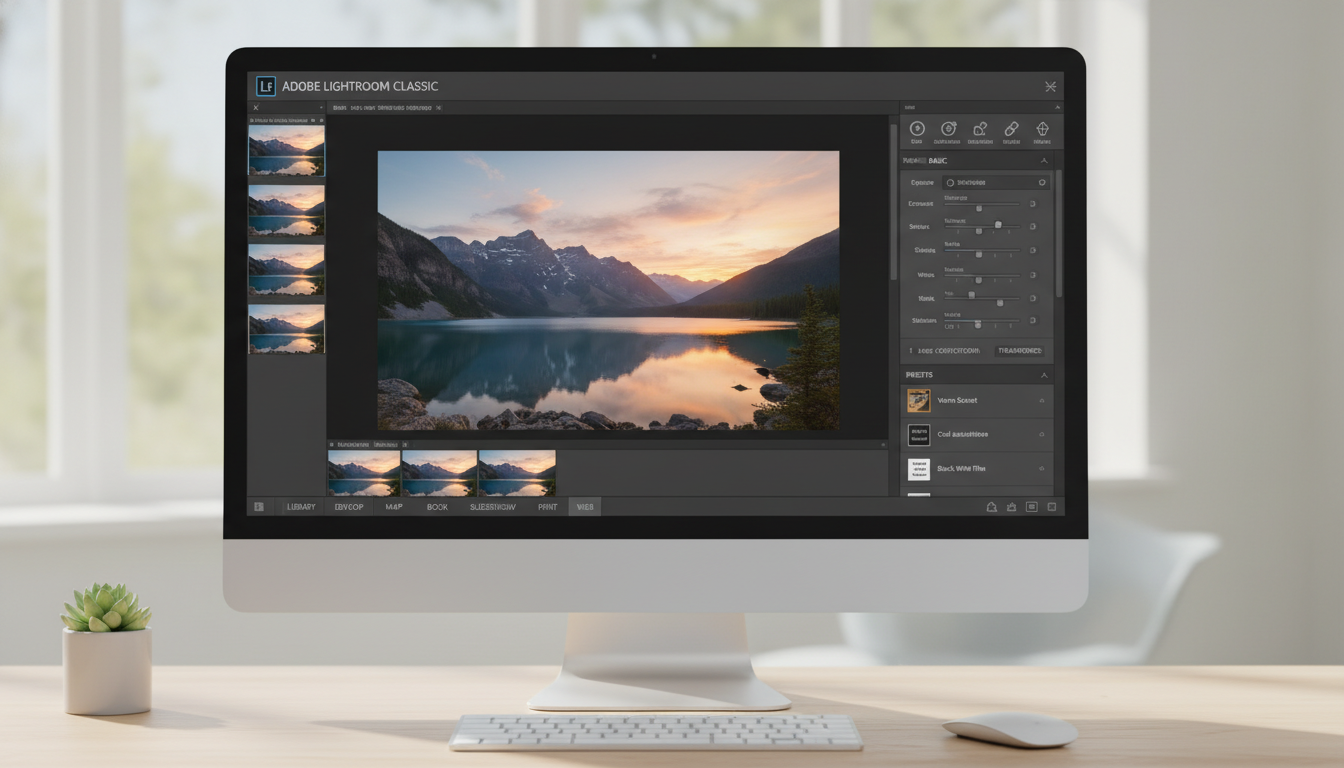This screenshot has height=768, width=1344.
Task: Click the grid view icon next to Library
Action: point(259,507)
